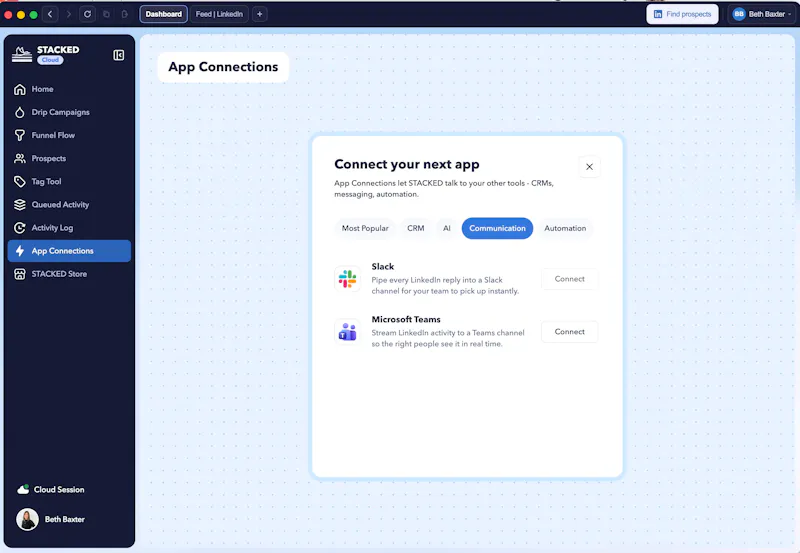Image resolution: width=800 pixels, height=553 pixels.
Task: Click the Prospects people icon
Action: 19,159
